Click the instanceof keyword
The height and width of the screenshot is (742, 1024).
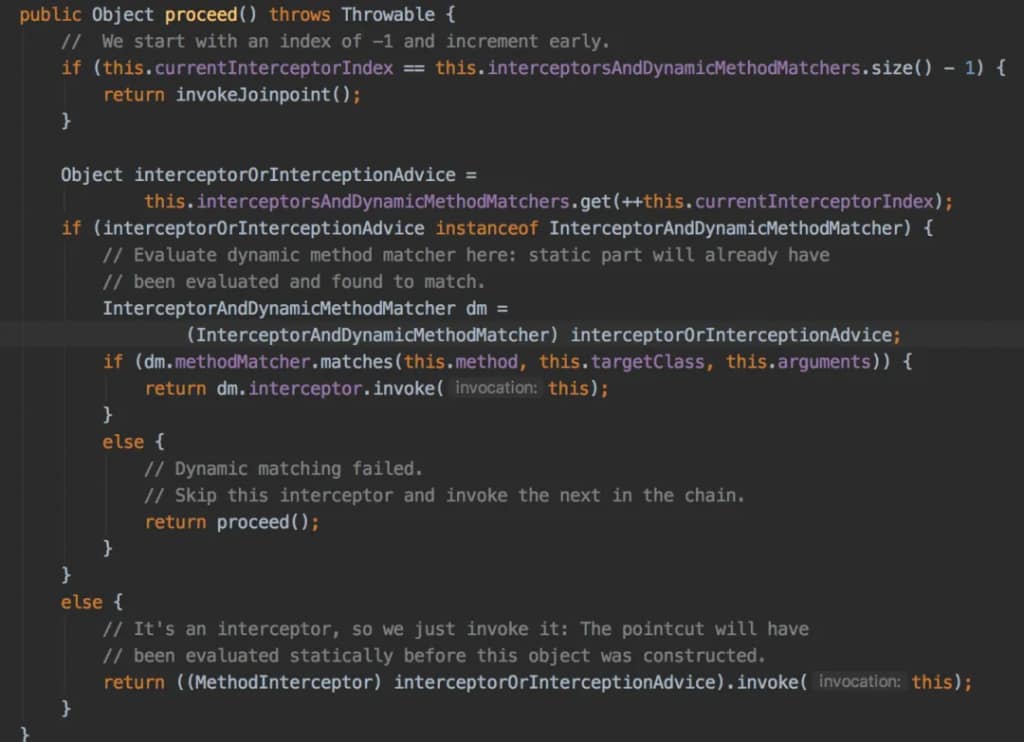[x=491, y=228]
